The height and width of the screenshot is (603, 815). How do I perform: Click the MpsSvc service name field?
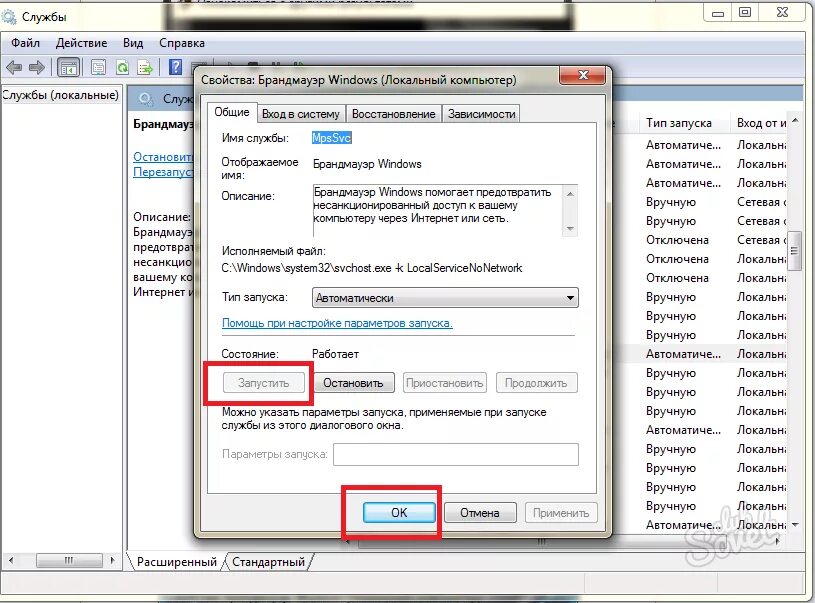(x=332, y=138)
